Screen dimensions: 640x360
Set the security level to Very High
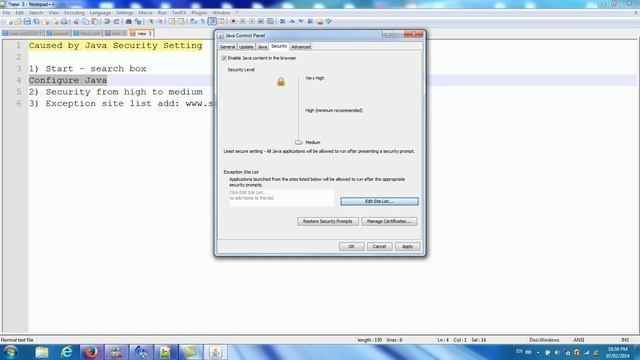point(315,78)
